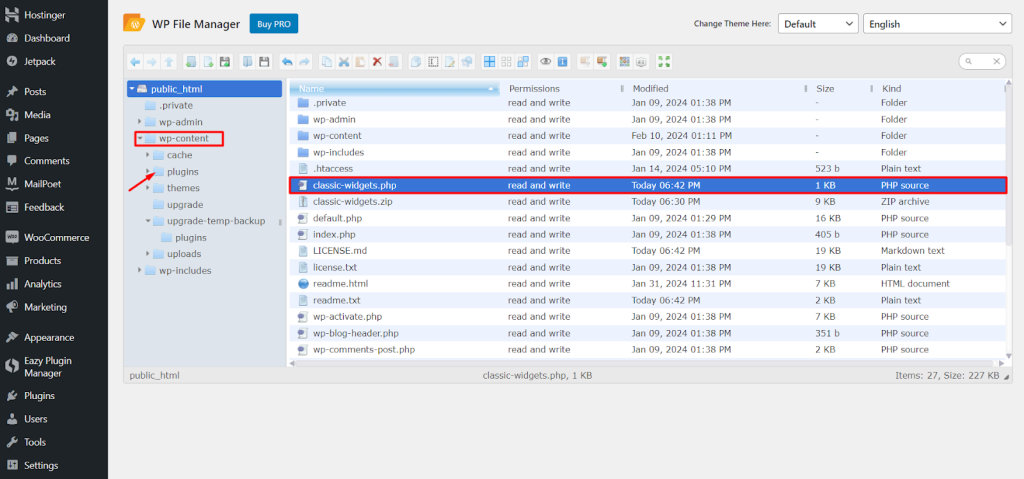
Task: Click the Paste toolbar icon
Action: point(360,62)
